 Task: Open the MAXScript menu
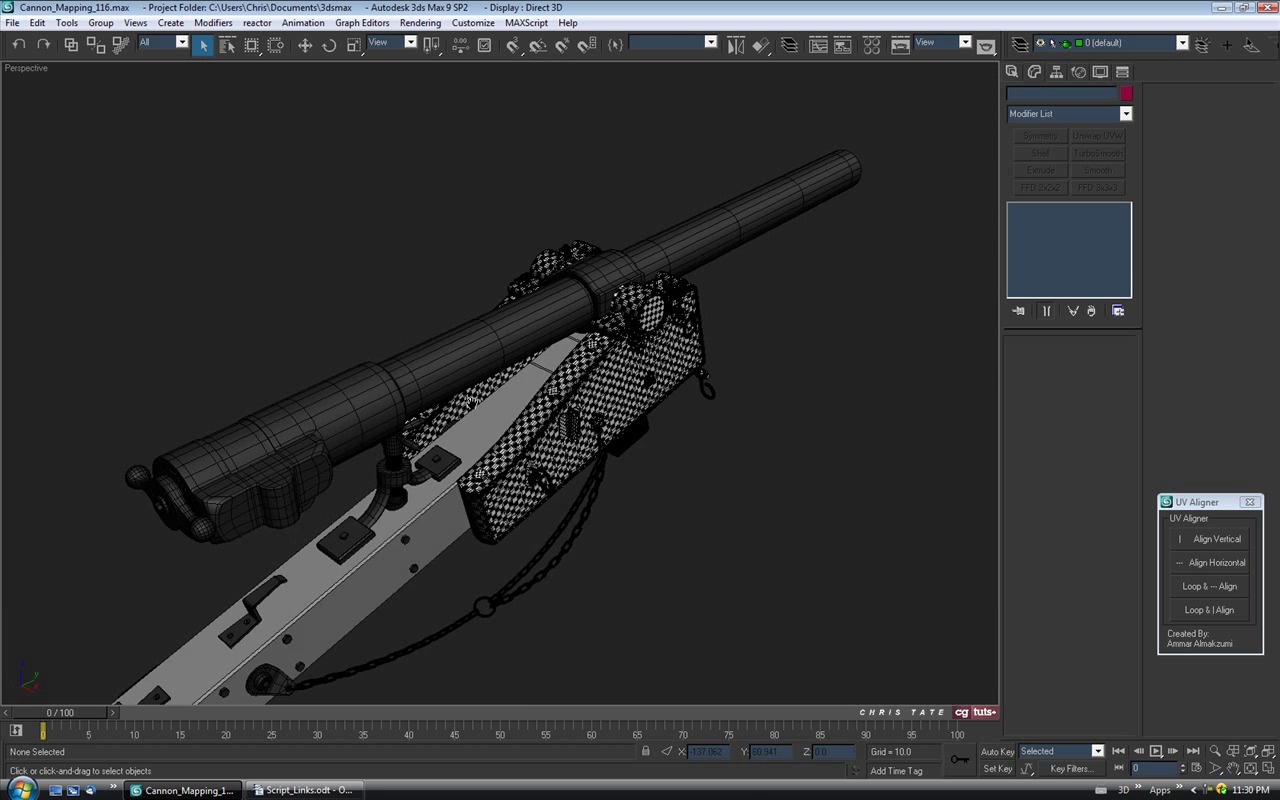(527, 22)
